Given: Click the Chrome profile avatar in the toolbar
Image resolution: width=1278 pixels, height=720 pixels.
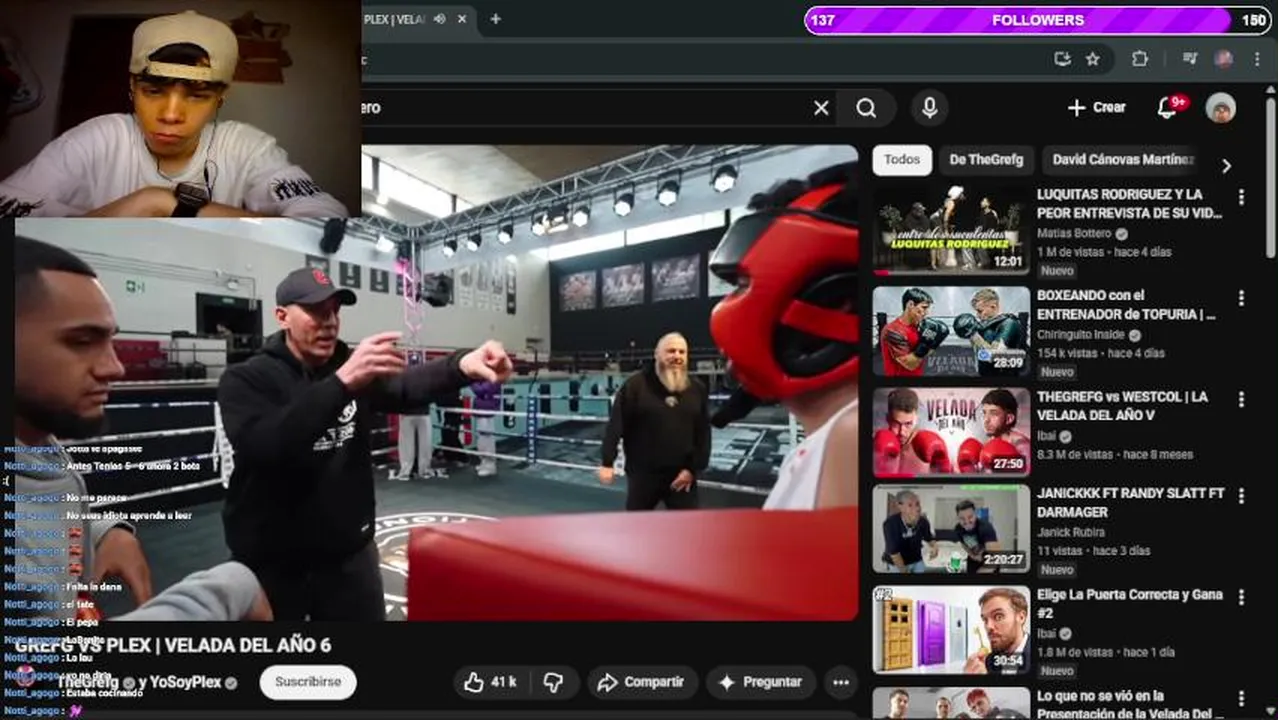Looking at the screenshot, I should 1223,59.
